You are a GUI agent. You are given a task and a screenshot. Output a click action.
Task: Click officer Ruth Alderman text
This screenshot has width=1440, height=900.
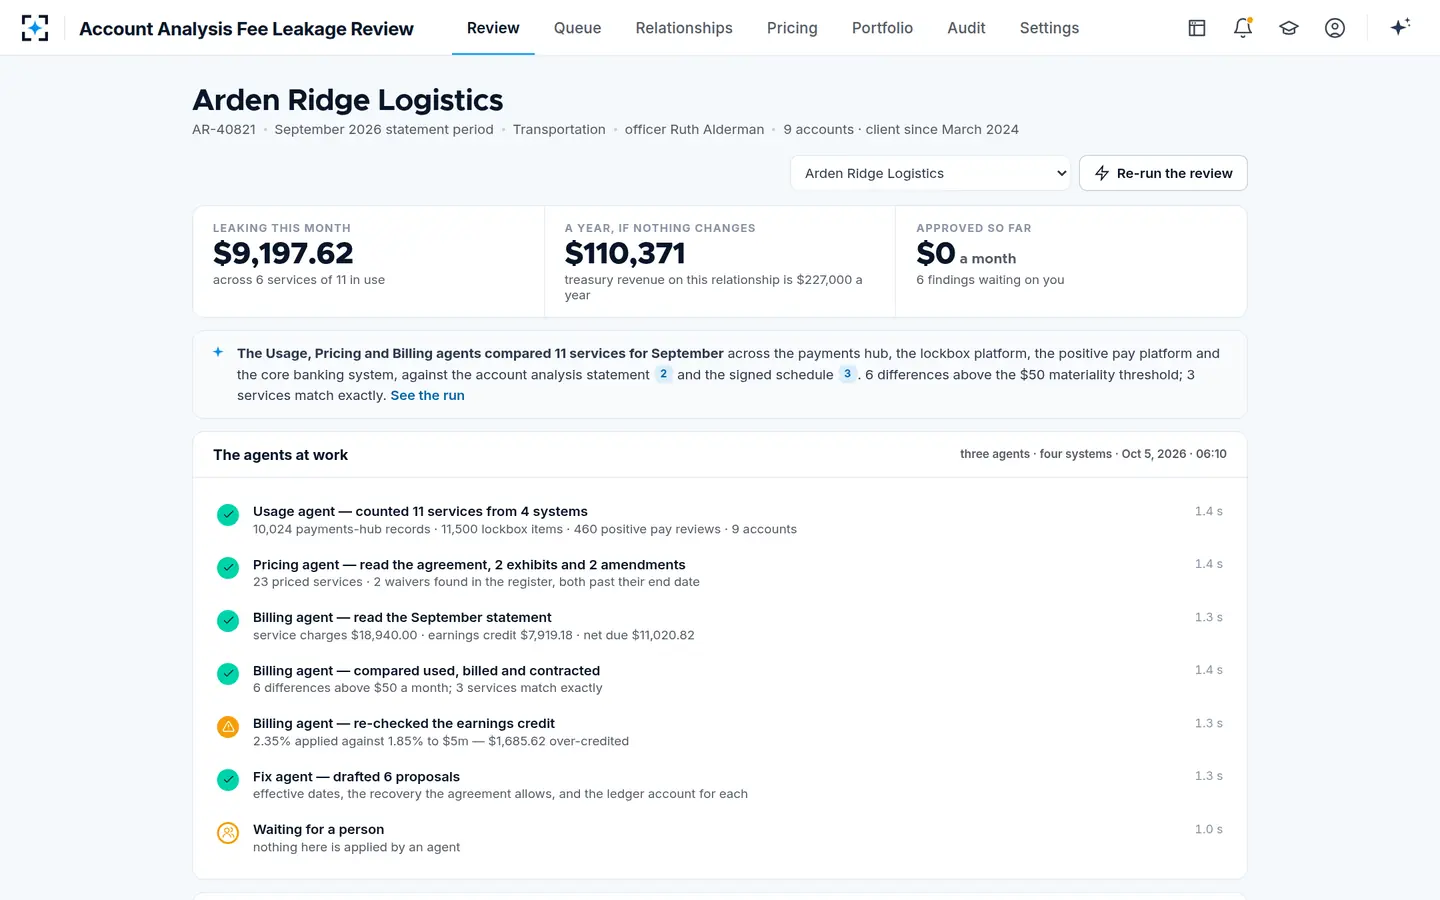(x=694, y=129)
